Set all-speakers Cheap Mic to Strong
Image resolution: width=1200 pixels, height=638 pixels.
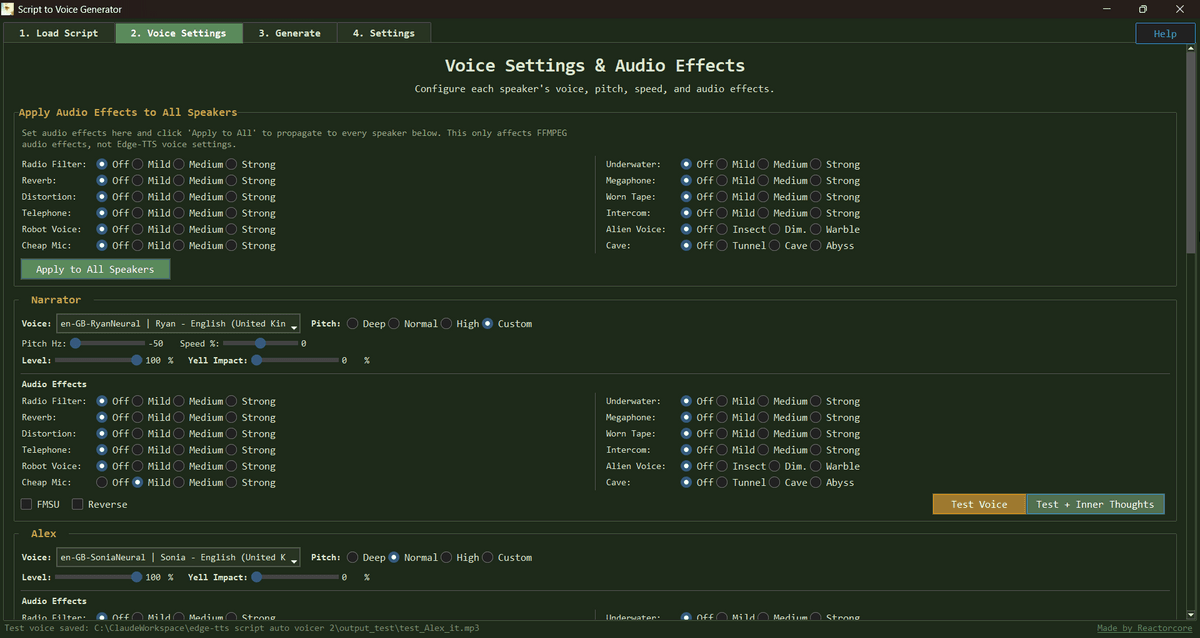[x=250, y=246]
